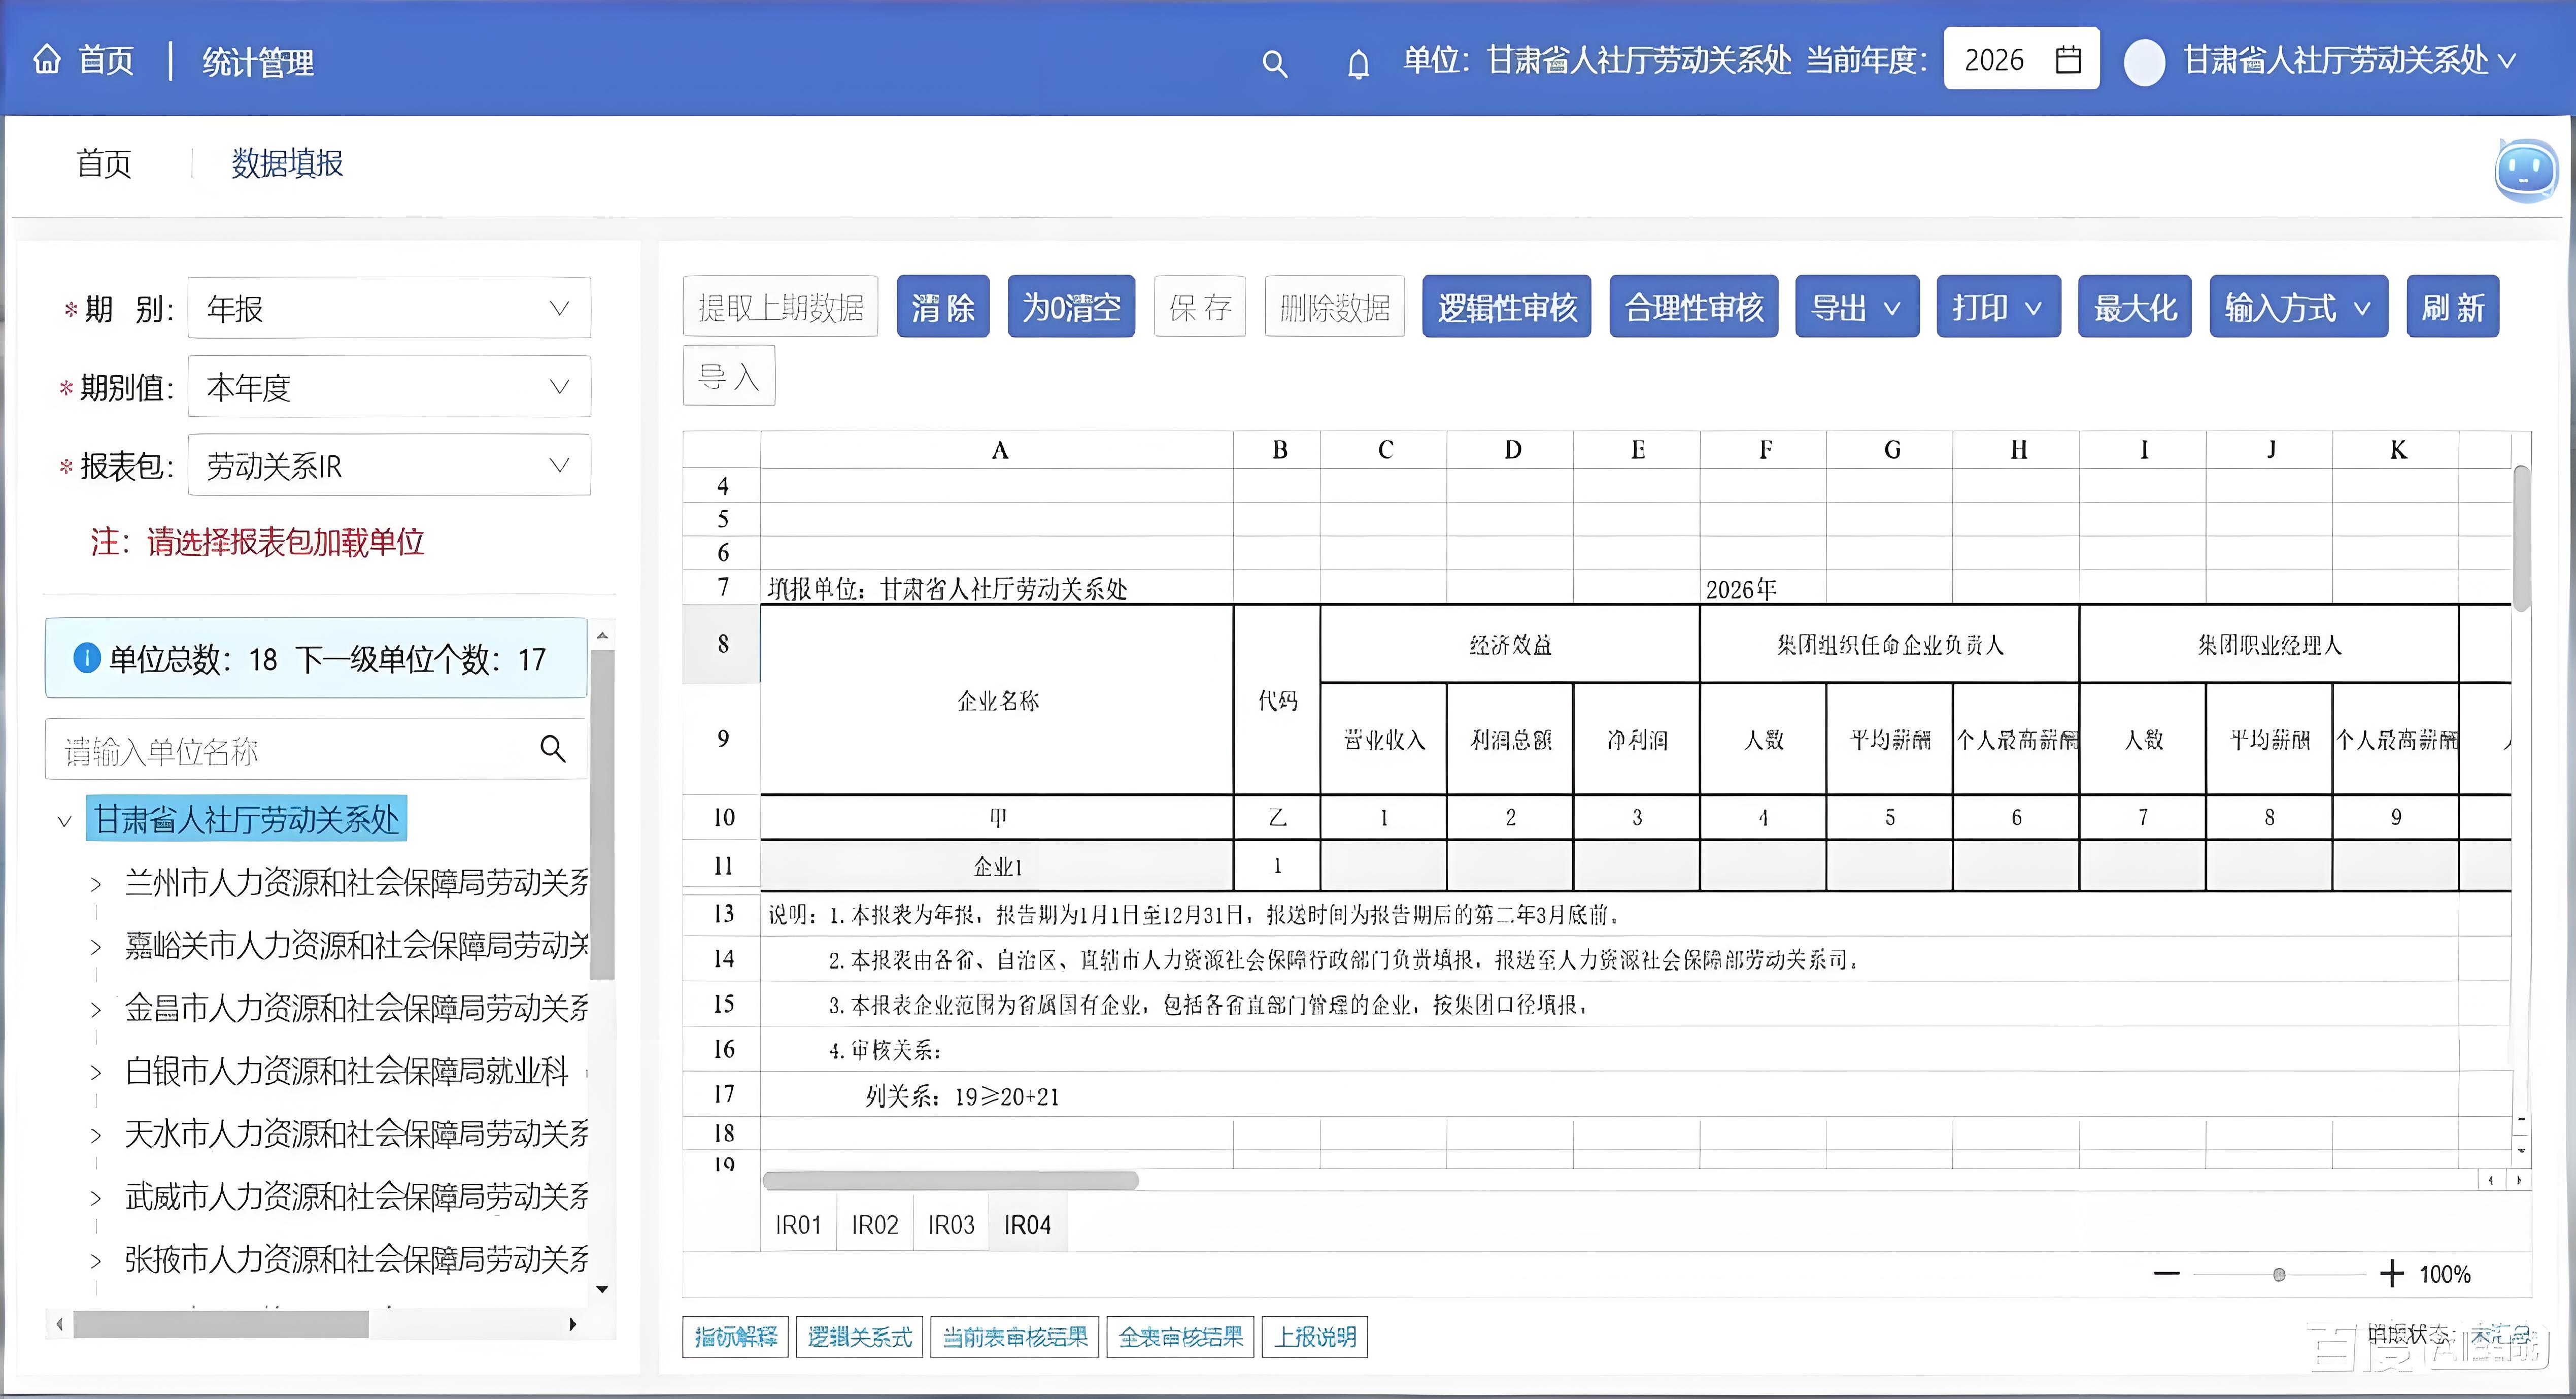Show the 当前表审核结果
The height and width of the screenshot is (1399, 2576).
click(x=1015, y=1337)
